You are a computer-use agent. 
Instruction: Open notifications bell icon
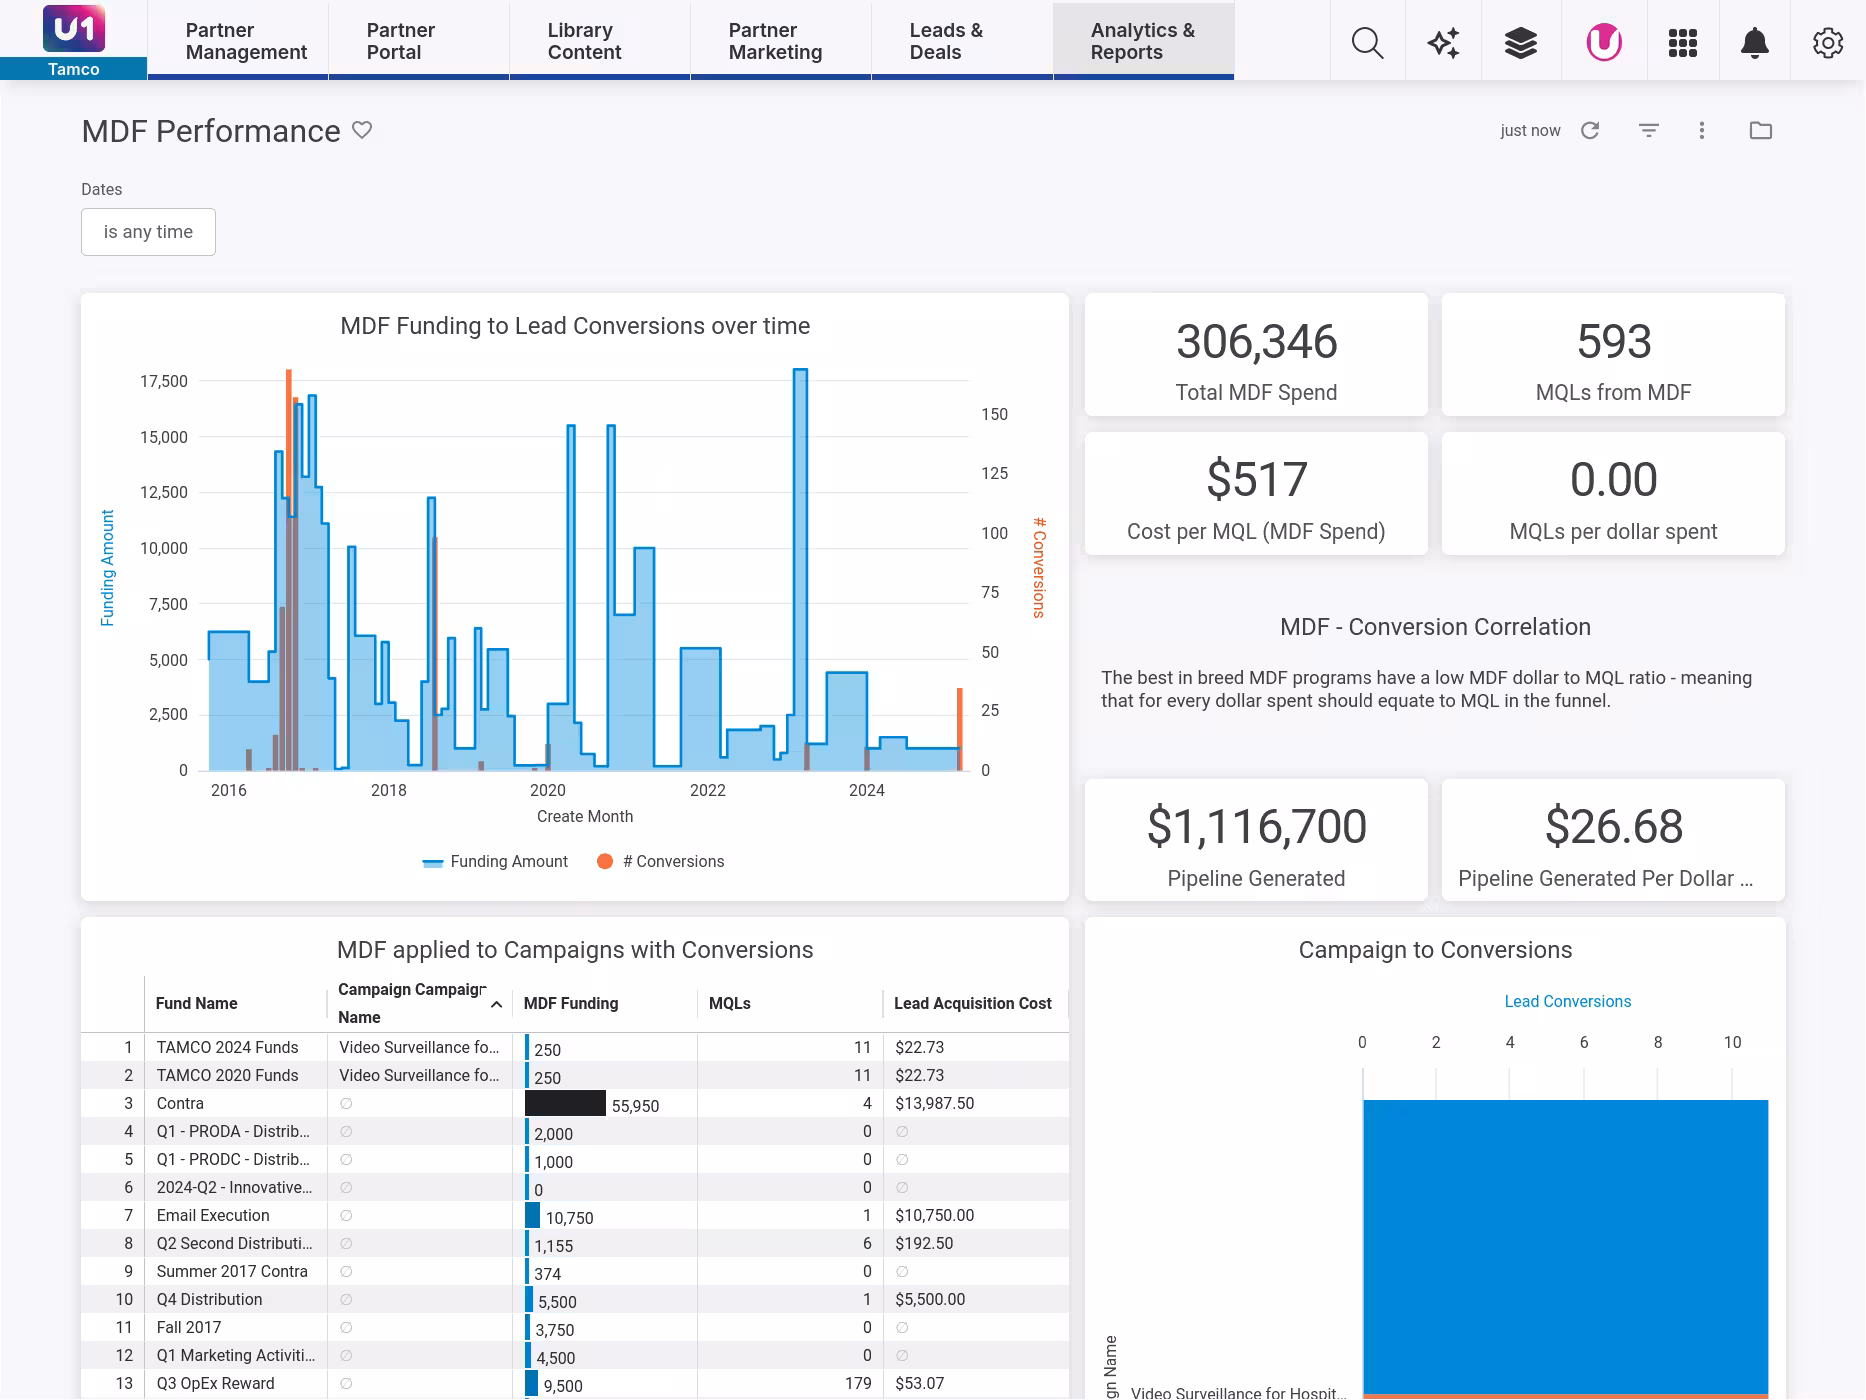[1754, 43]
